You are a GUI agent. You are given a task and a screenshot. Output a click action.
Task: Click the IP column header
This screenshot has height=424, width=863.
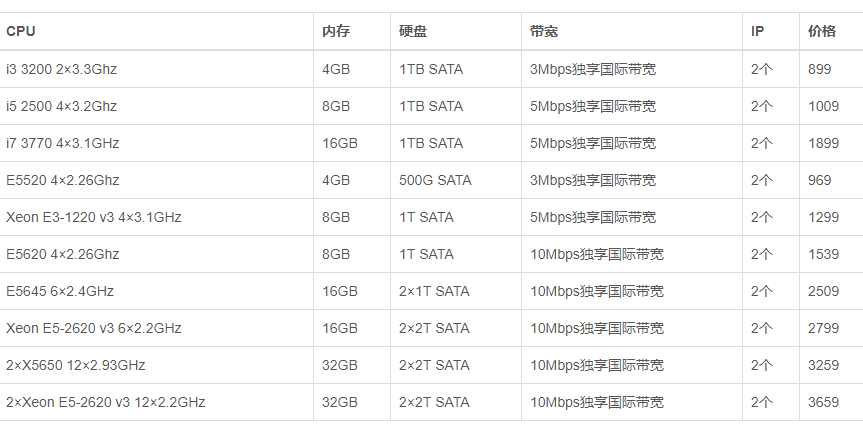(757, 31)
